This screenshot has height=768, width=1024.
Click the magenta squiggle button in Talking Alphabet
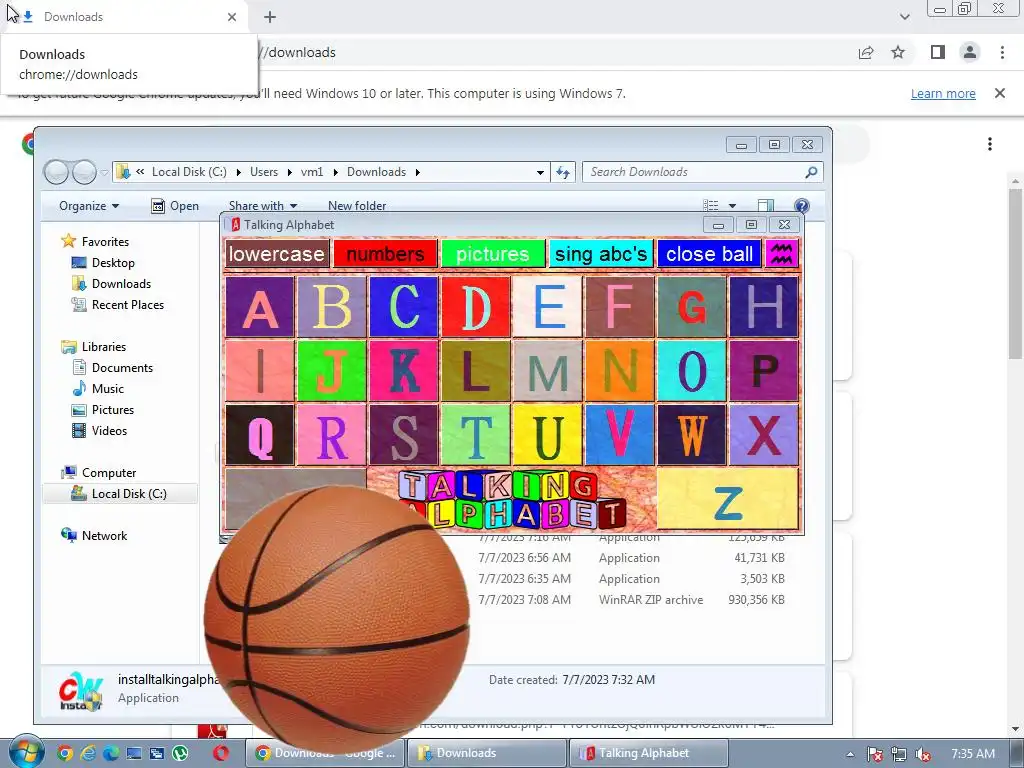(782, 253)
